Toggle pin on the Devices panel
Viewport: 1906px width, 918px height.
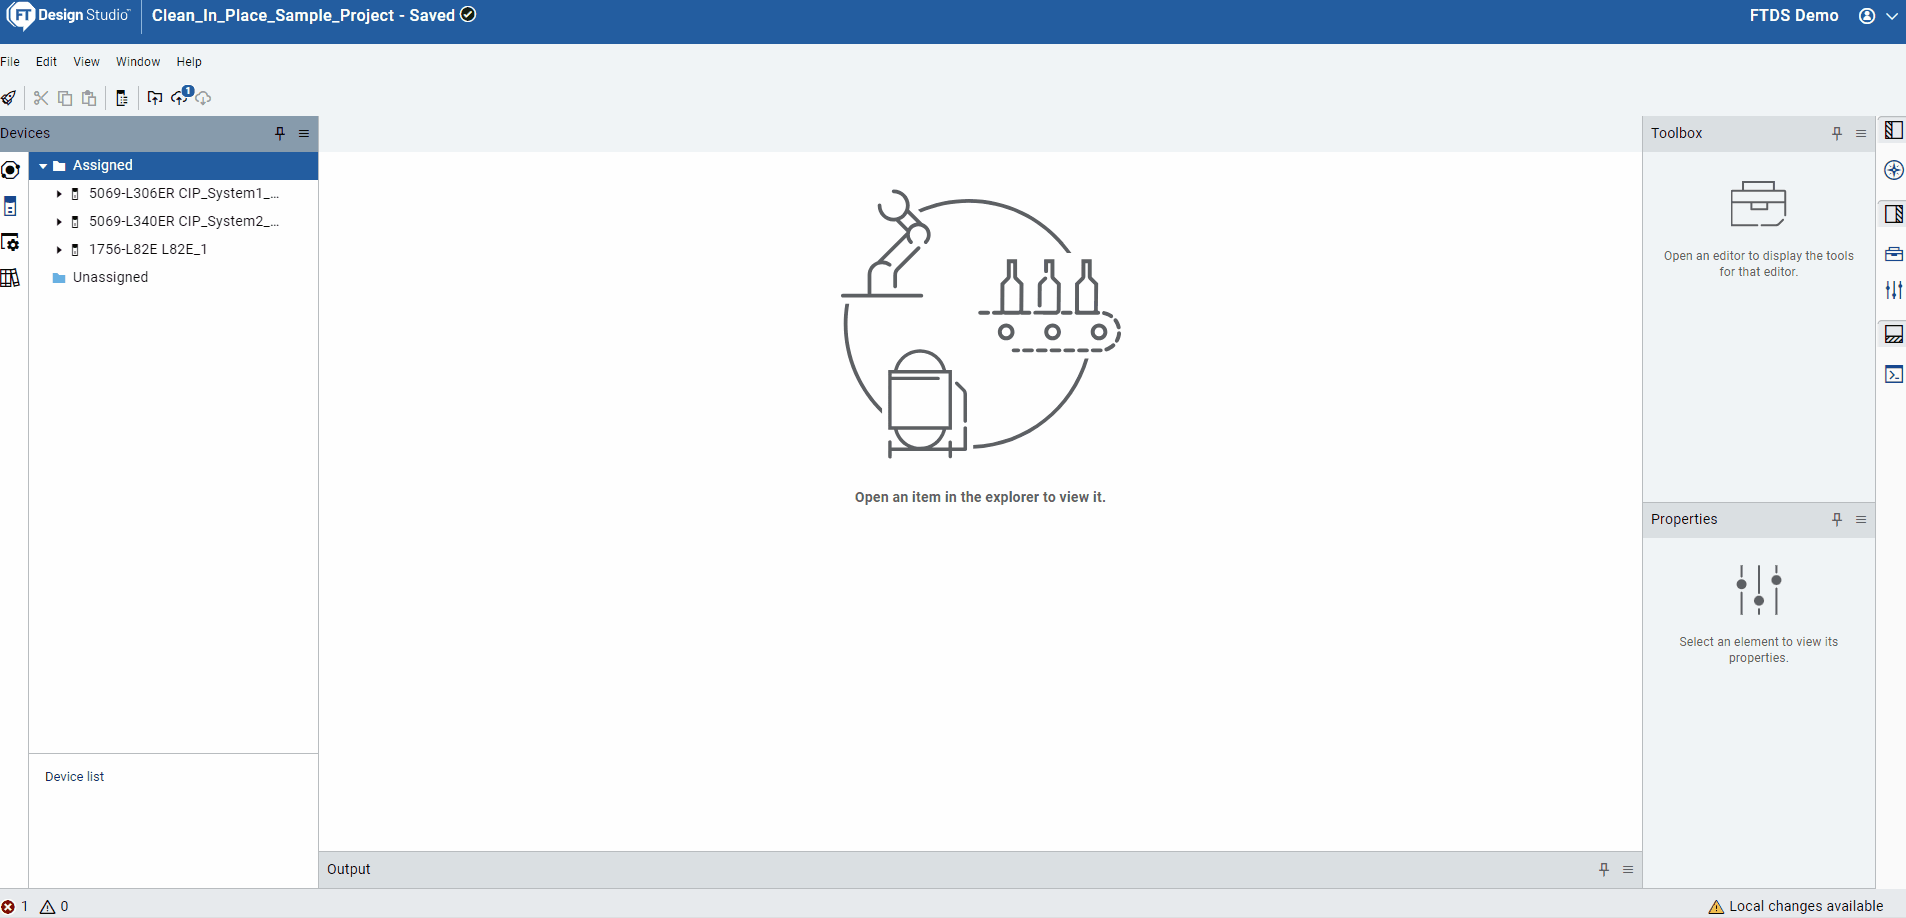coord(280,133)
